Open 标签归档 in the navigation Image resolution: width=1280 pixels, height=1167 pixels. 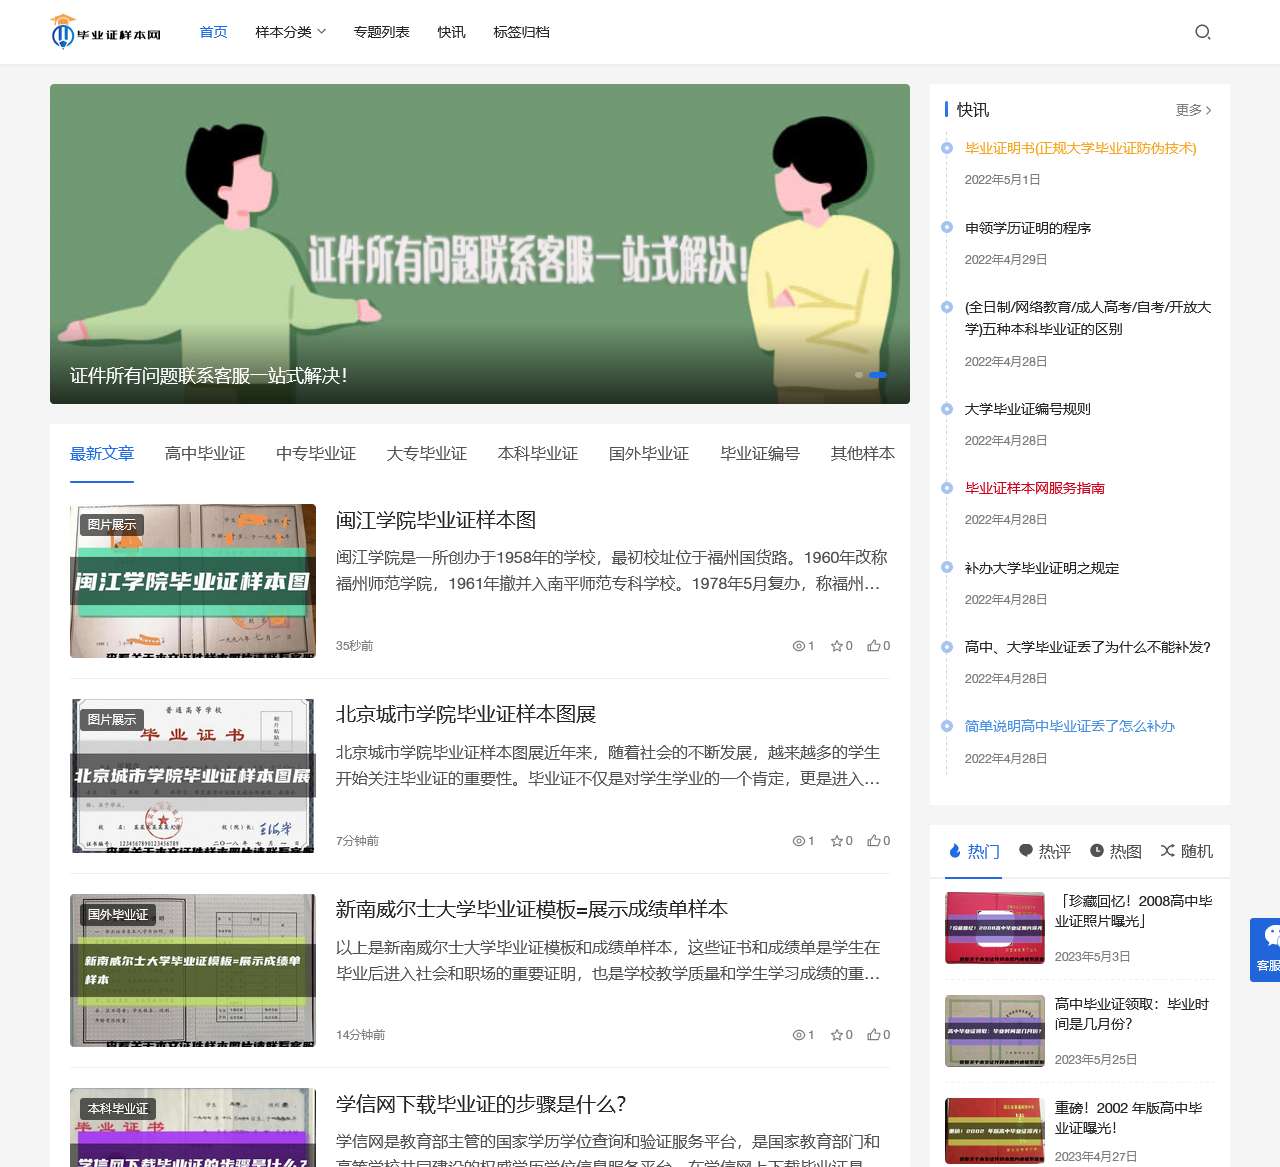pos(521,32)
